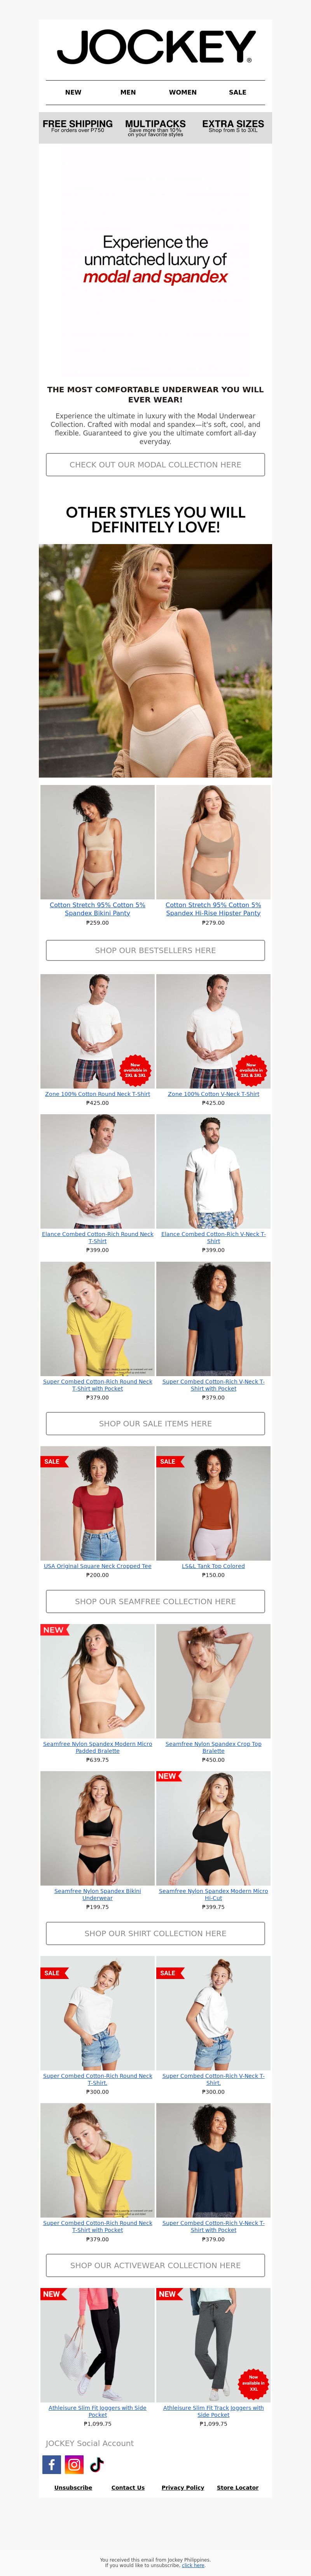
Task: Click SHOP OUR SEAMFREE COLLECTION HERE button
Action: [x=155, y=1601]
